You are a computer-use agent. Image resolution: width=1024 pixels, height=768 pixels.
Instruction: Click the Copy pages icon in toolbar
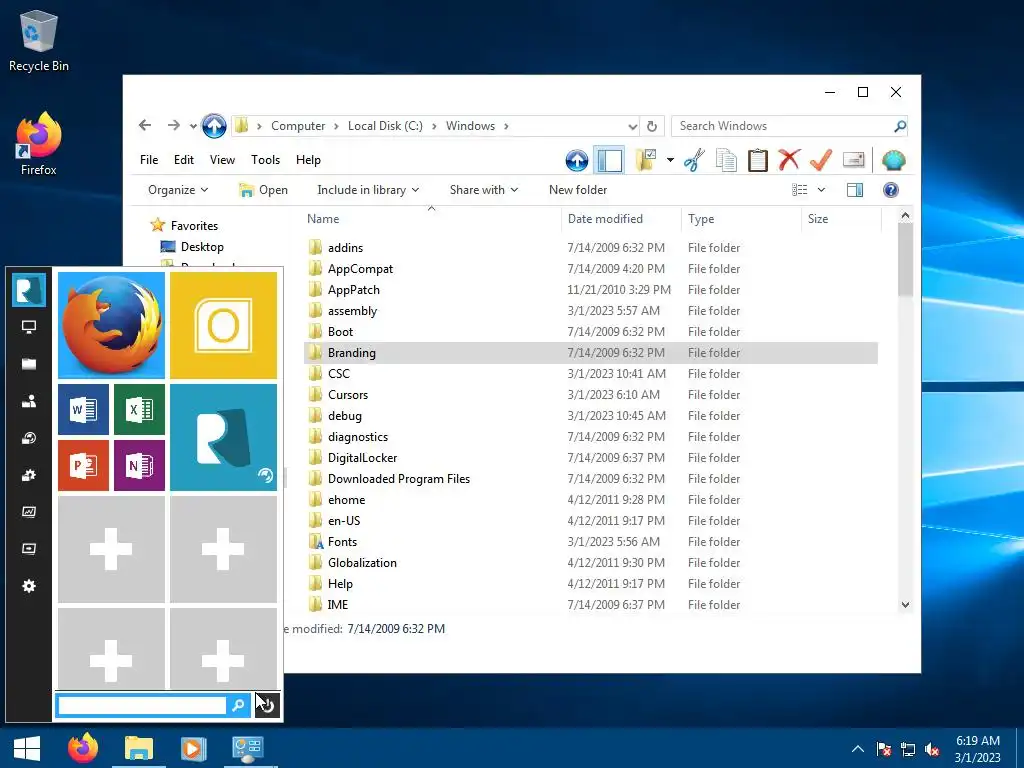(x=726, y=160)
